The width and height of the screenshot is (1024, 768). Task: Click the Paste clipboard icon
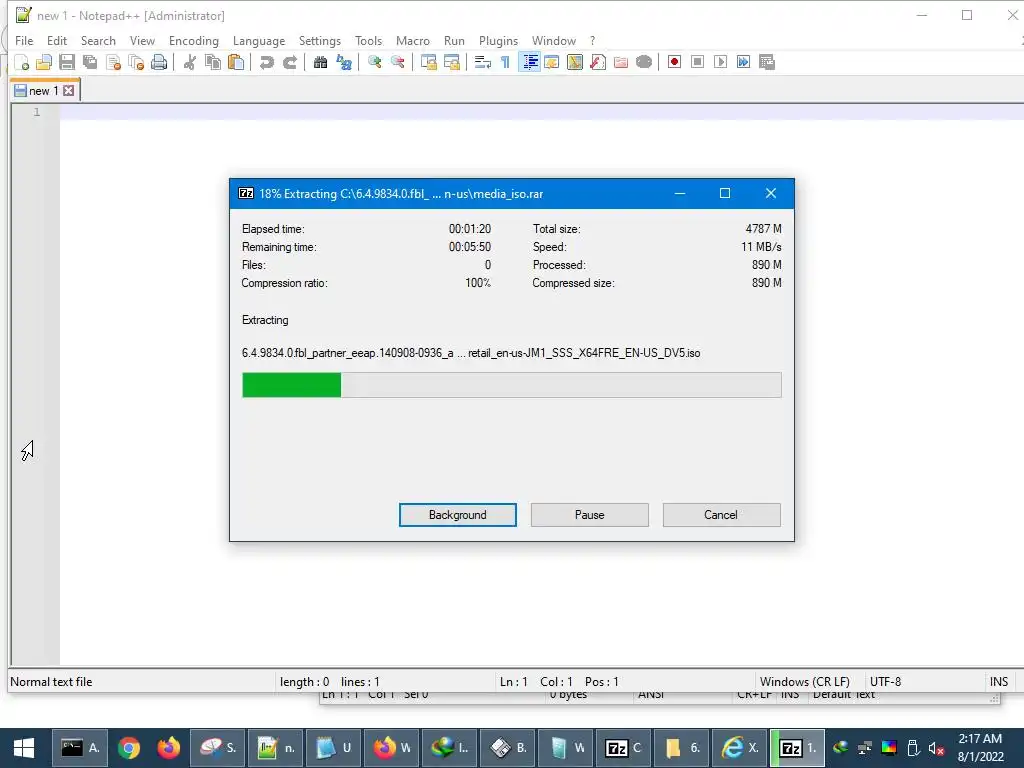click(x=236, y=62)
